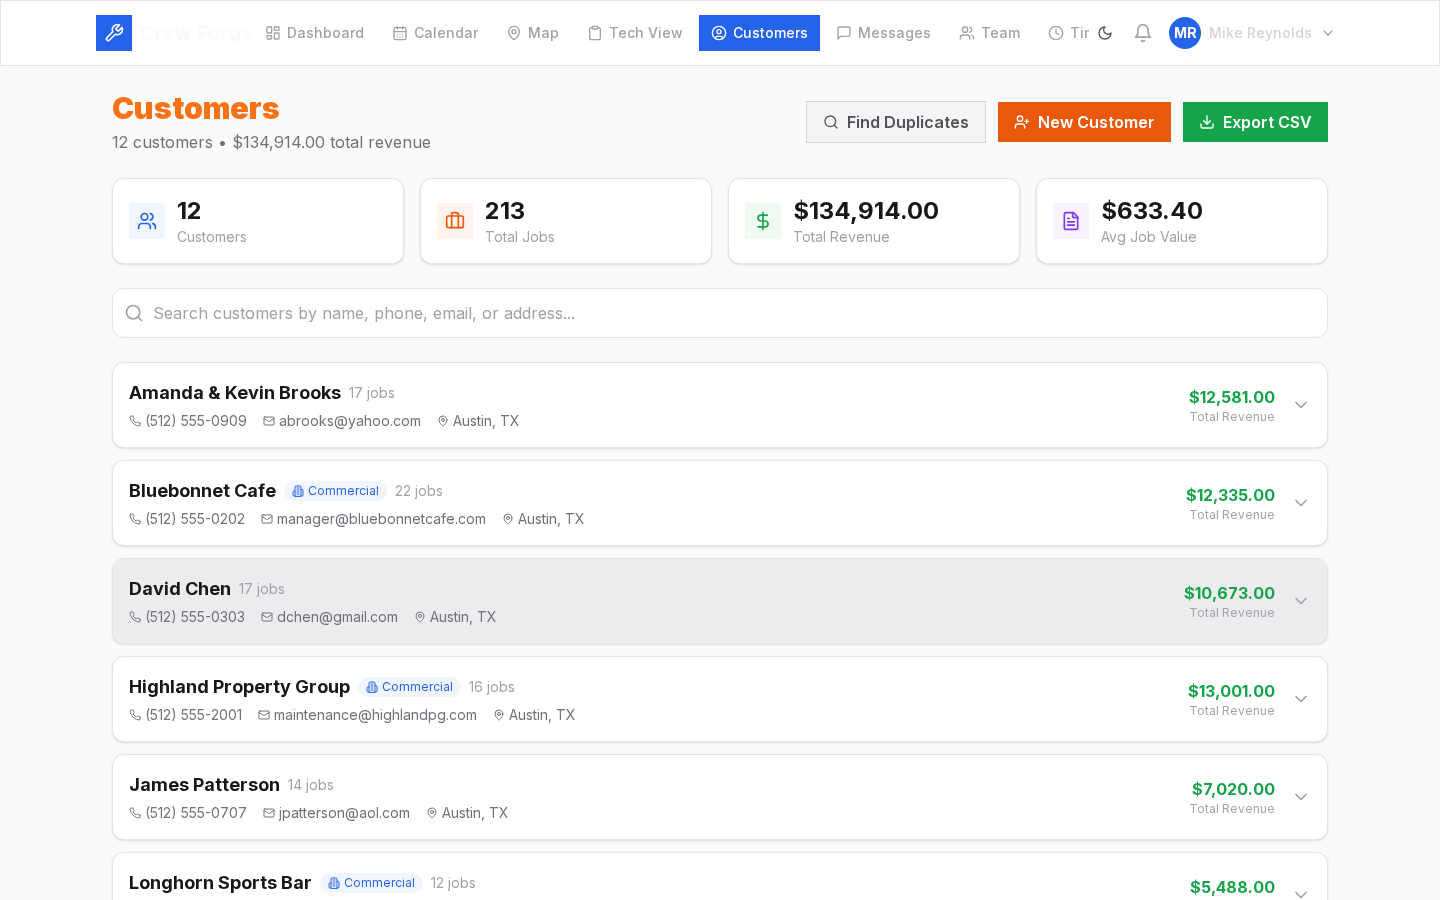
Task: Click Find Duplicates button
Action: (x=896, y=122)
